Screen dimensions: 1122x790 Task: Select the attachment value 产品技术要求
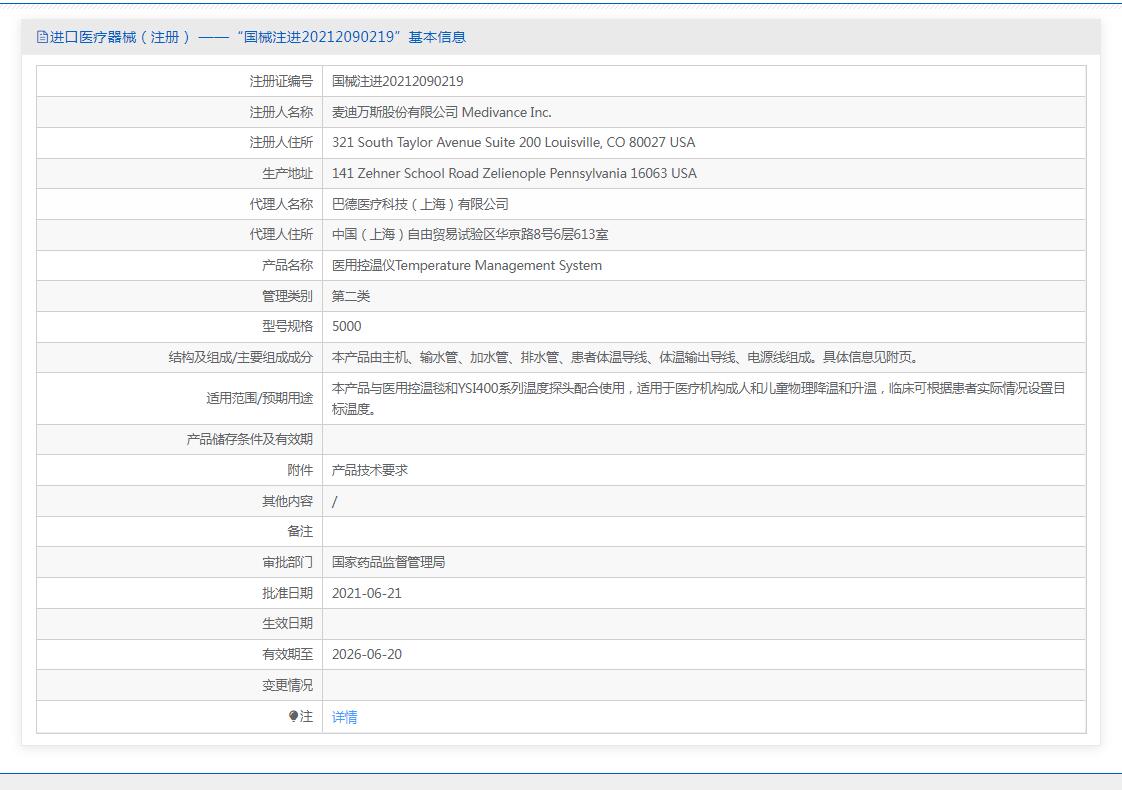tap(370, 470)
